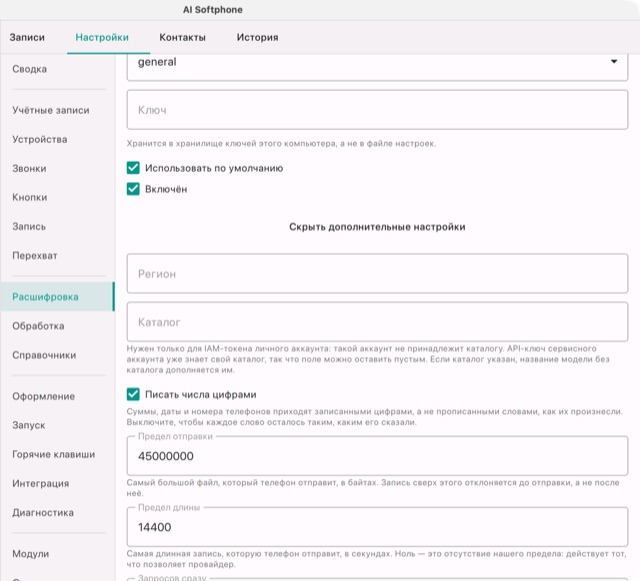Screen dimensions: 640x581
Task: Click Скрыть дополнительные настройки
Action: [x=377, y=227]
